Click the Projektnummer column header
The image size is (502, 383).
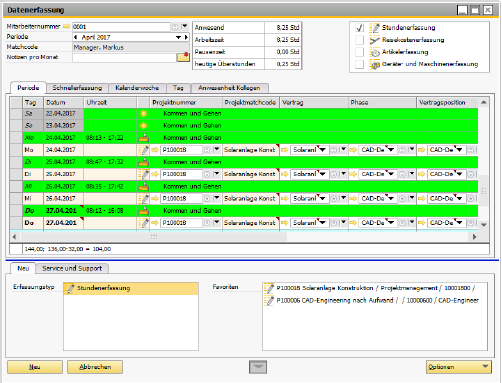[x=186, y=102]
